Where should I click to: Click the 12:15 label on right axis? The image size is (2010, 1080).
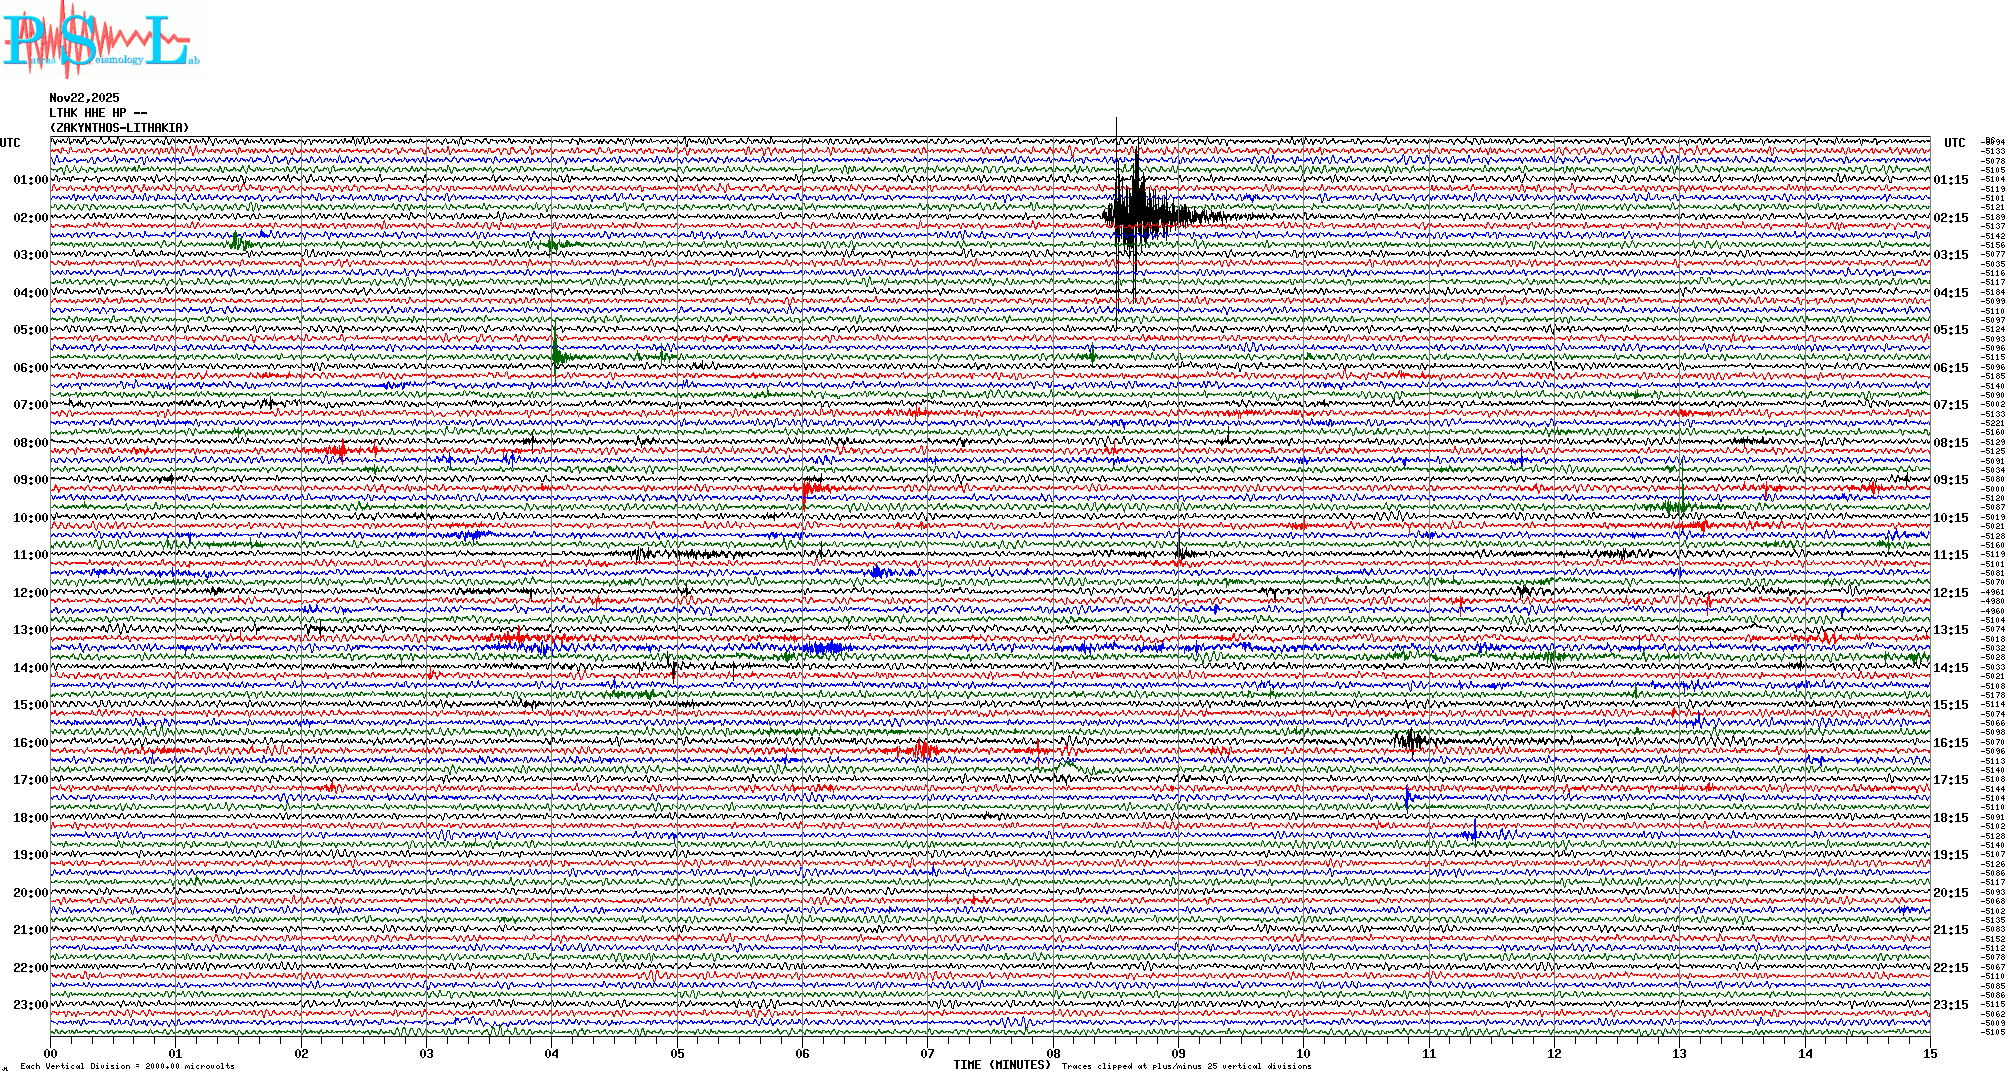pyautogui.click(x=1950, y=593)
